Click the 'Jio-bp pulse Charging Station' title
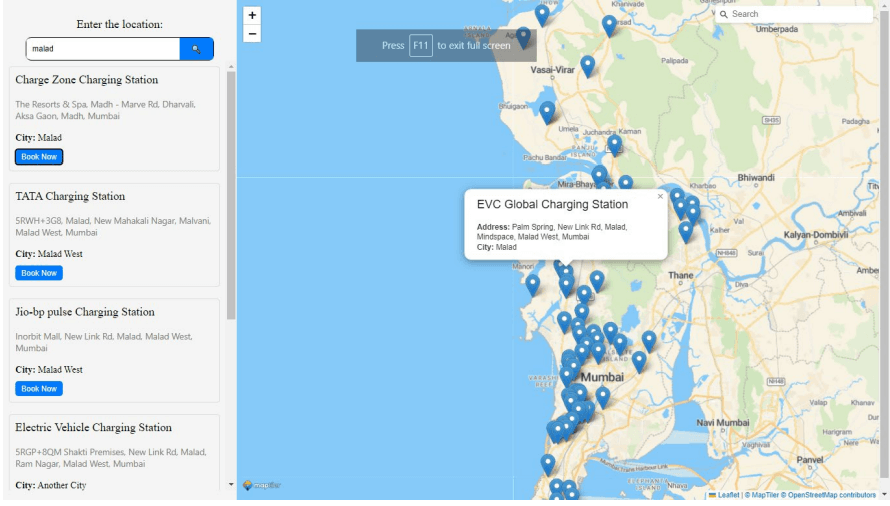Viewport: 890px width, 506px height. click(85, 312)
